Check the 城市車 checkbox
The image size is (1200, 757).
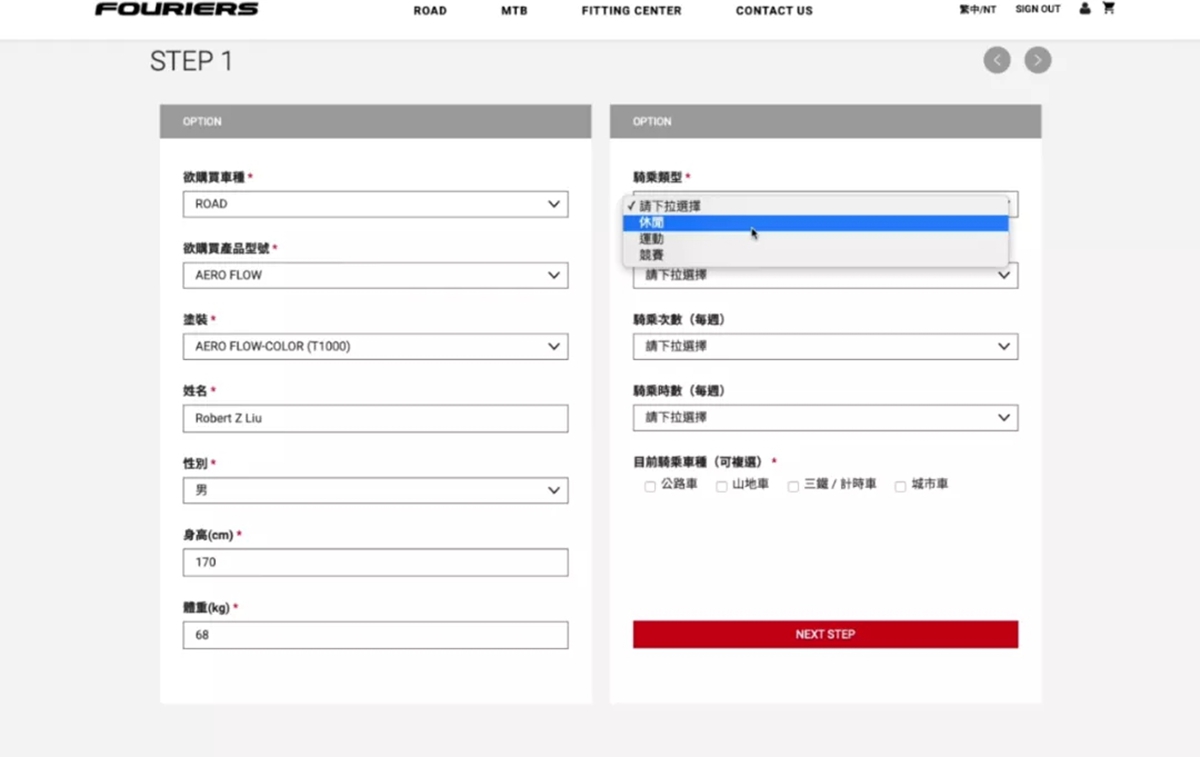[900, 486]
